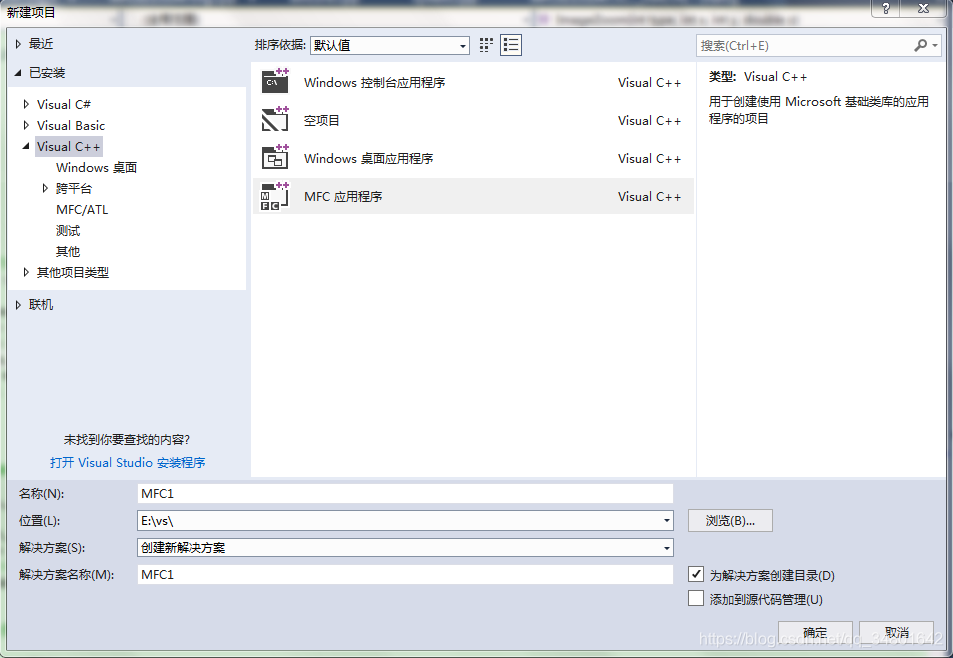The width and height of the screenshot is (953, 658).
Task: Expand the Visual Basic node
Action: click(26, 125)
